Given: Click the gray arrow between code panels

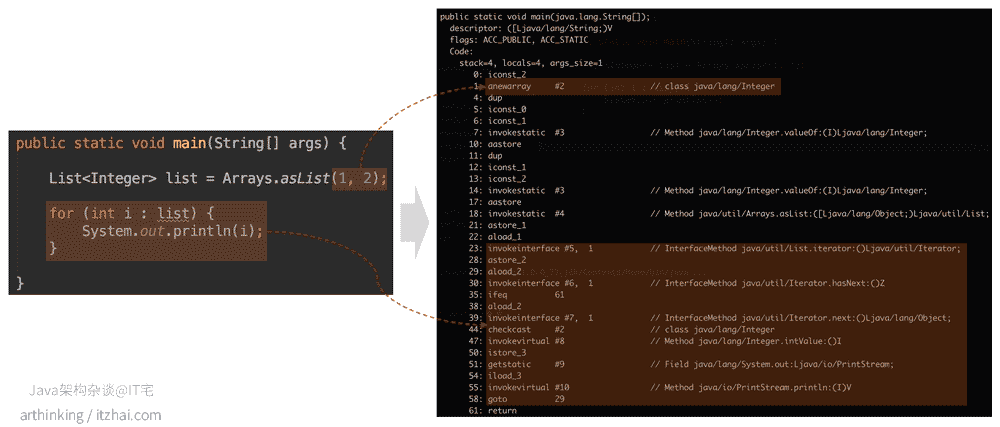Looking at the screenshot, I should coord(415,222).
